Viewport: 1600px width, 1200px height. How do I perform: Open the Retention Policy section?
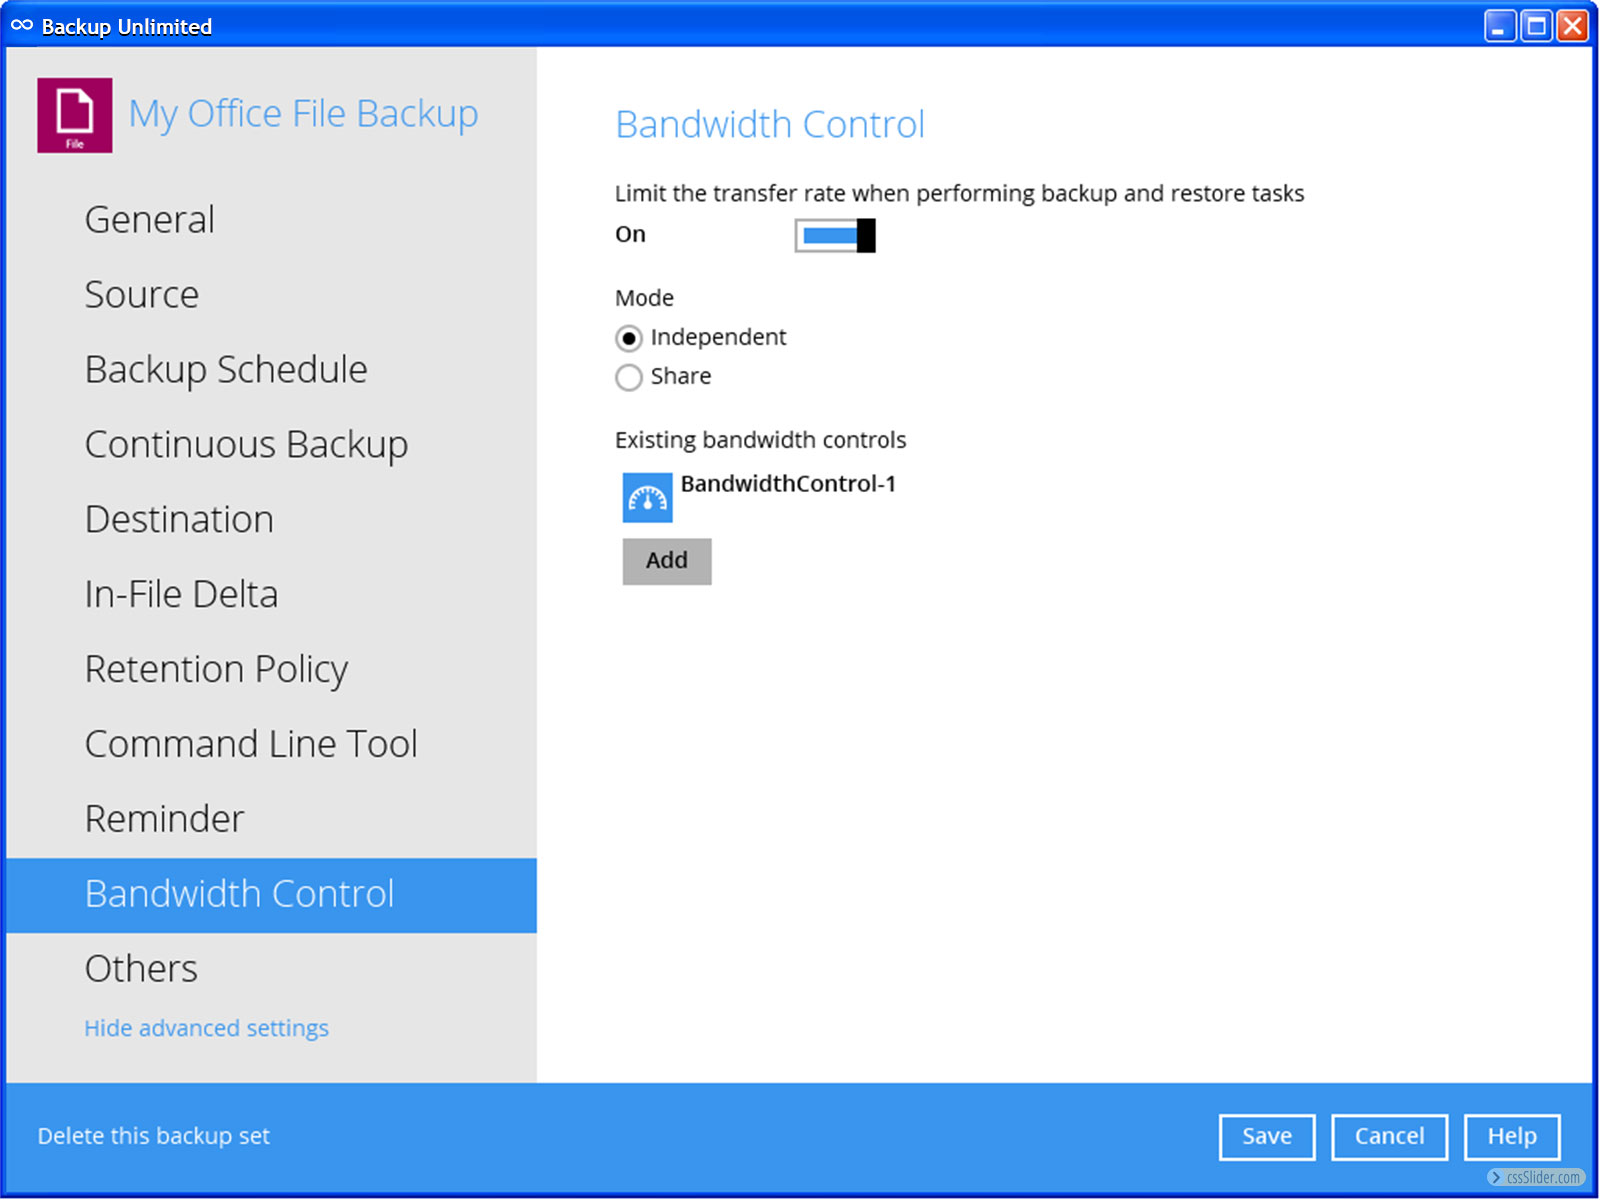(216, 670)
